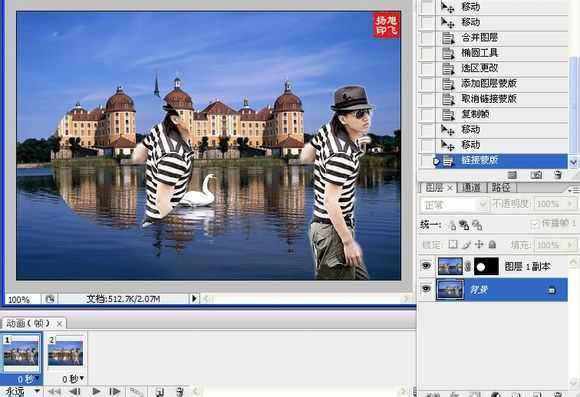Click the lock icon on the 背景 layer
This screenshot has width=580, height=397.
[x=551, y=290]
